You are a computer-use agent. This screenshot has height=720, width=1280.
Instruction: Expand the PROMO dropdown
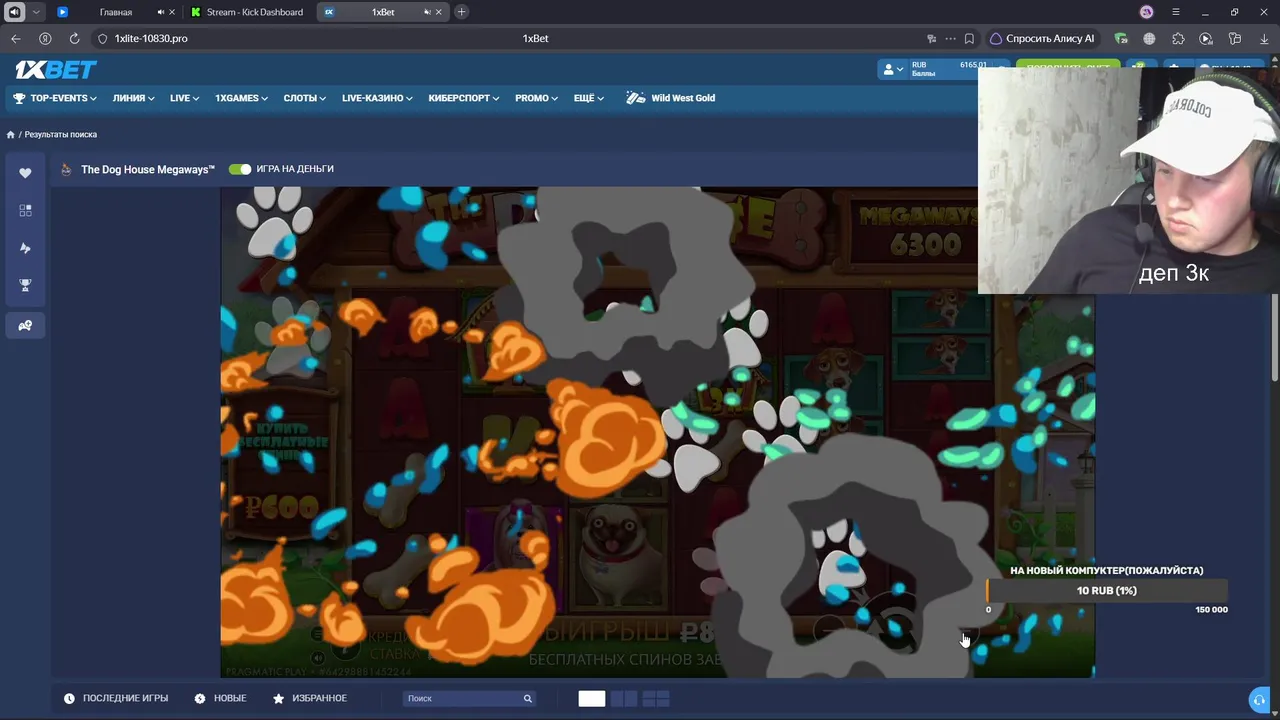[x=537, y=98]
